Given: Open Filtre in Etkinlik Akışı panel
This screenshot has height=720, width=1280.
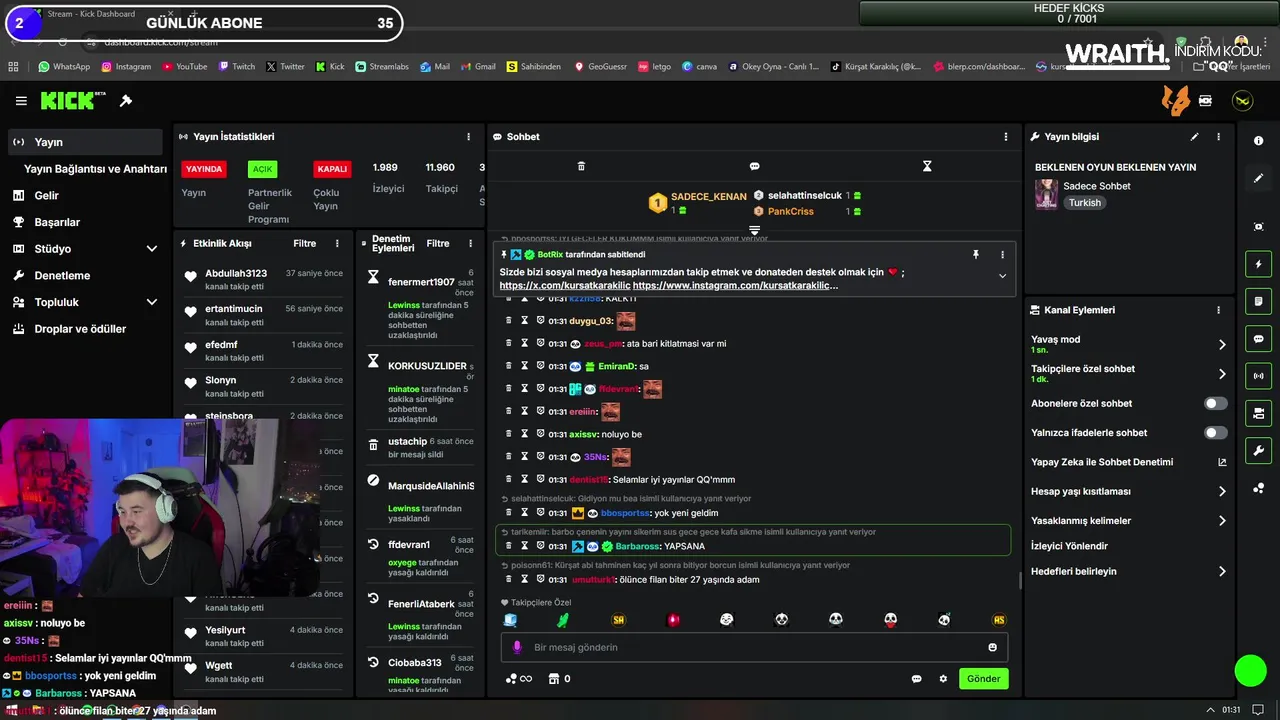Looking at the screenshot, I should 304,243.
